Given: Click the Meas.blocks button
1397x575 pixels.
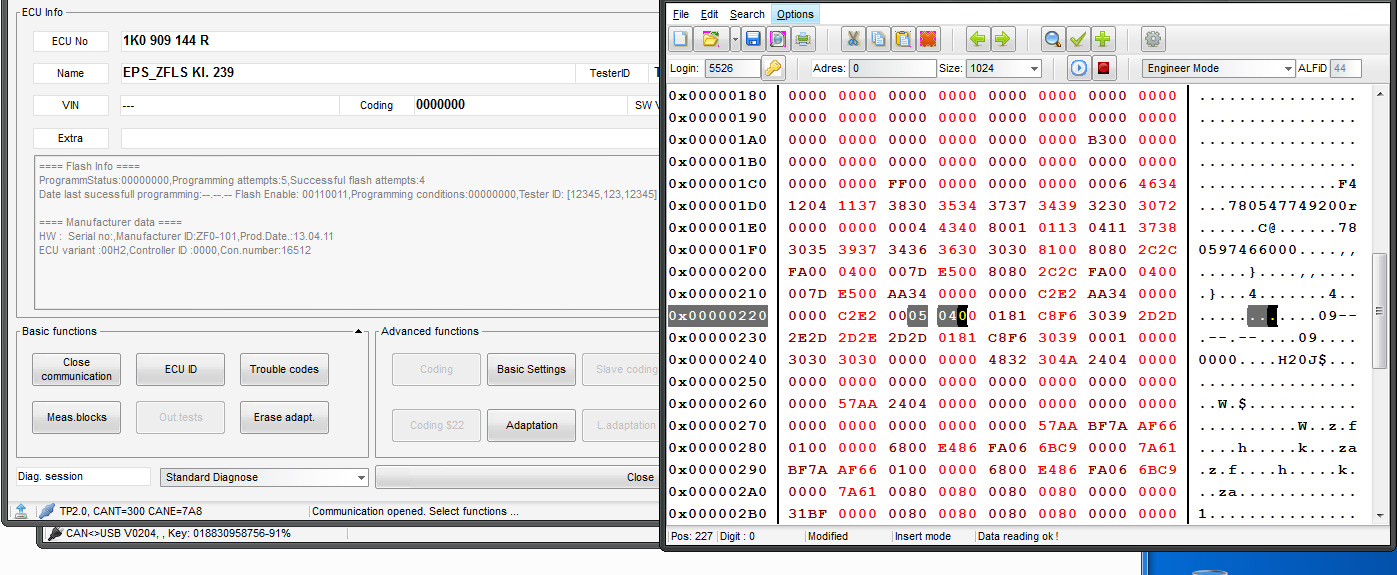Looking at the screenshot, I should [76, 417].
